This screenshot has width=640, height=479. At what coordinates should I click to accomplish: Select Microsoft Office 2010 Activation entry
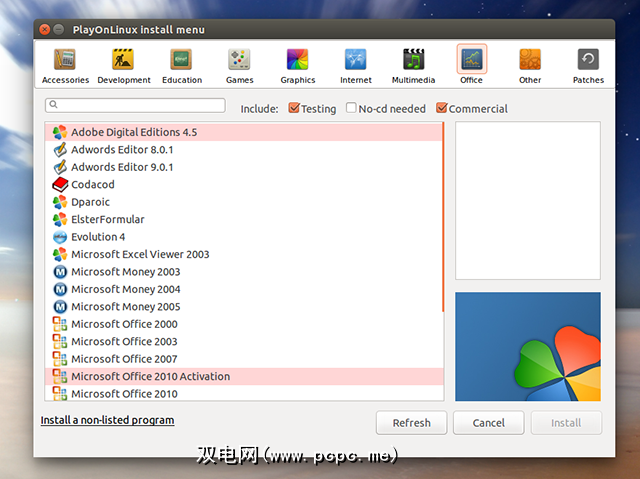tap(244, 377)
